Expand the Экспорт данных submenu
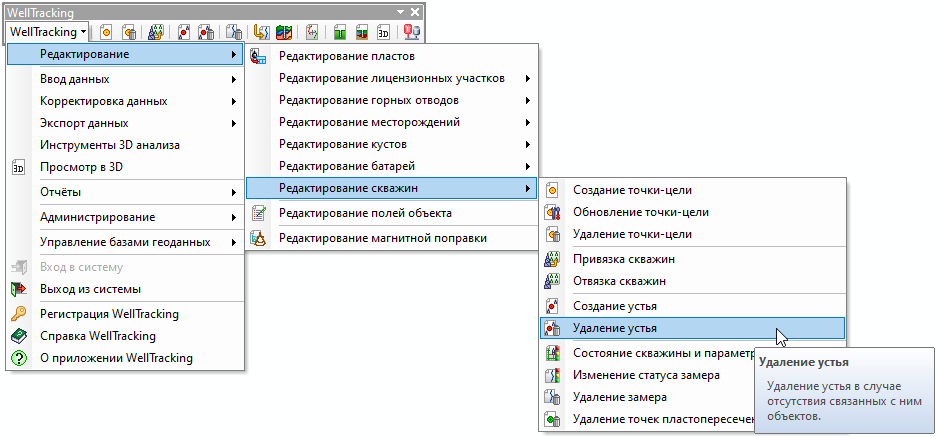 pyautogui.click(x=125, y=123)
